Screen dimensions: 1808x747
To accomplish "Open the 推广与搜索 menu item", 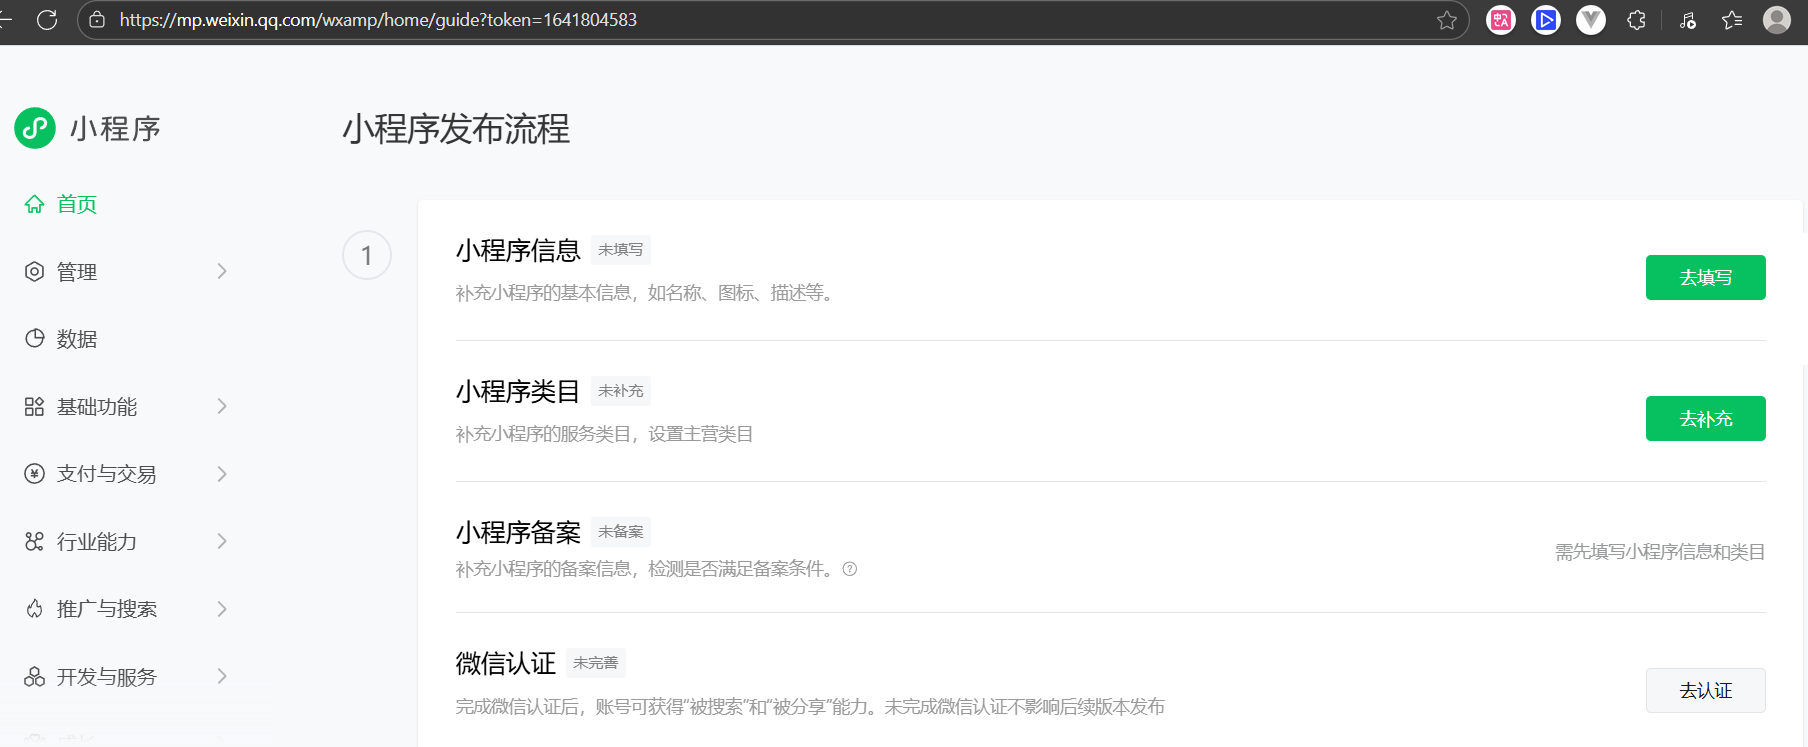I will 107,609.
